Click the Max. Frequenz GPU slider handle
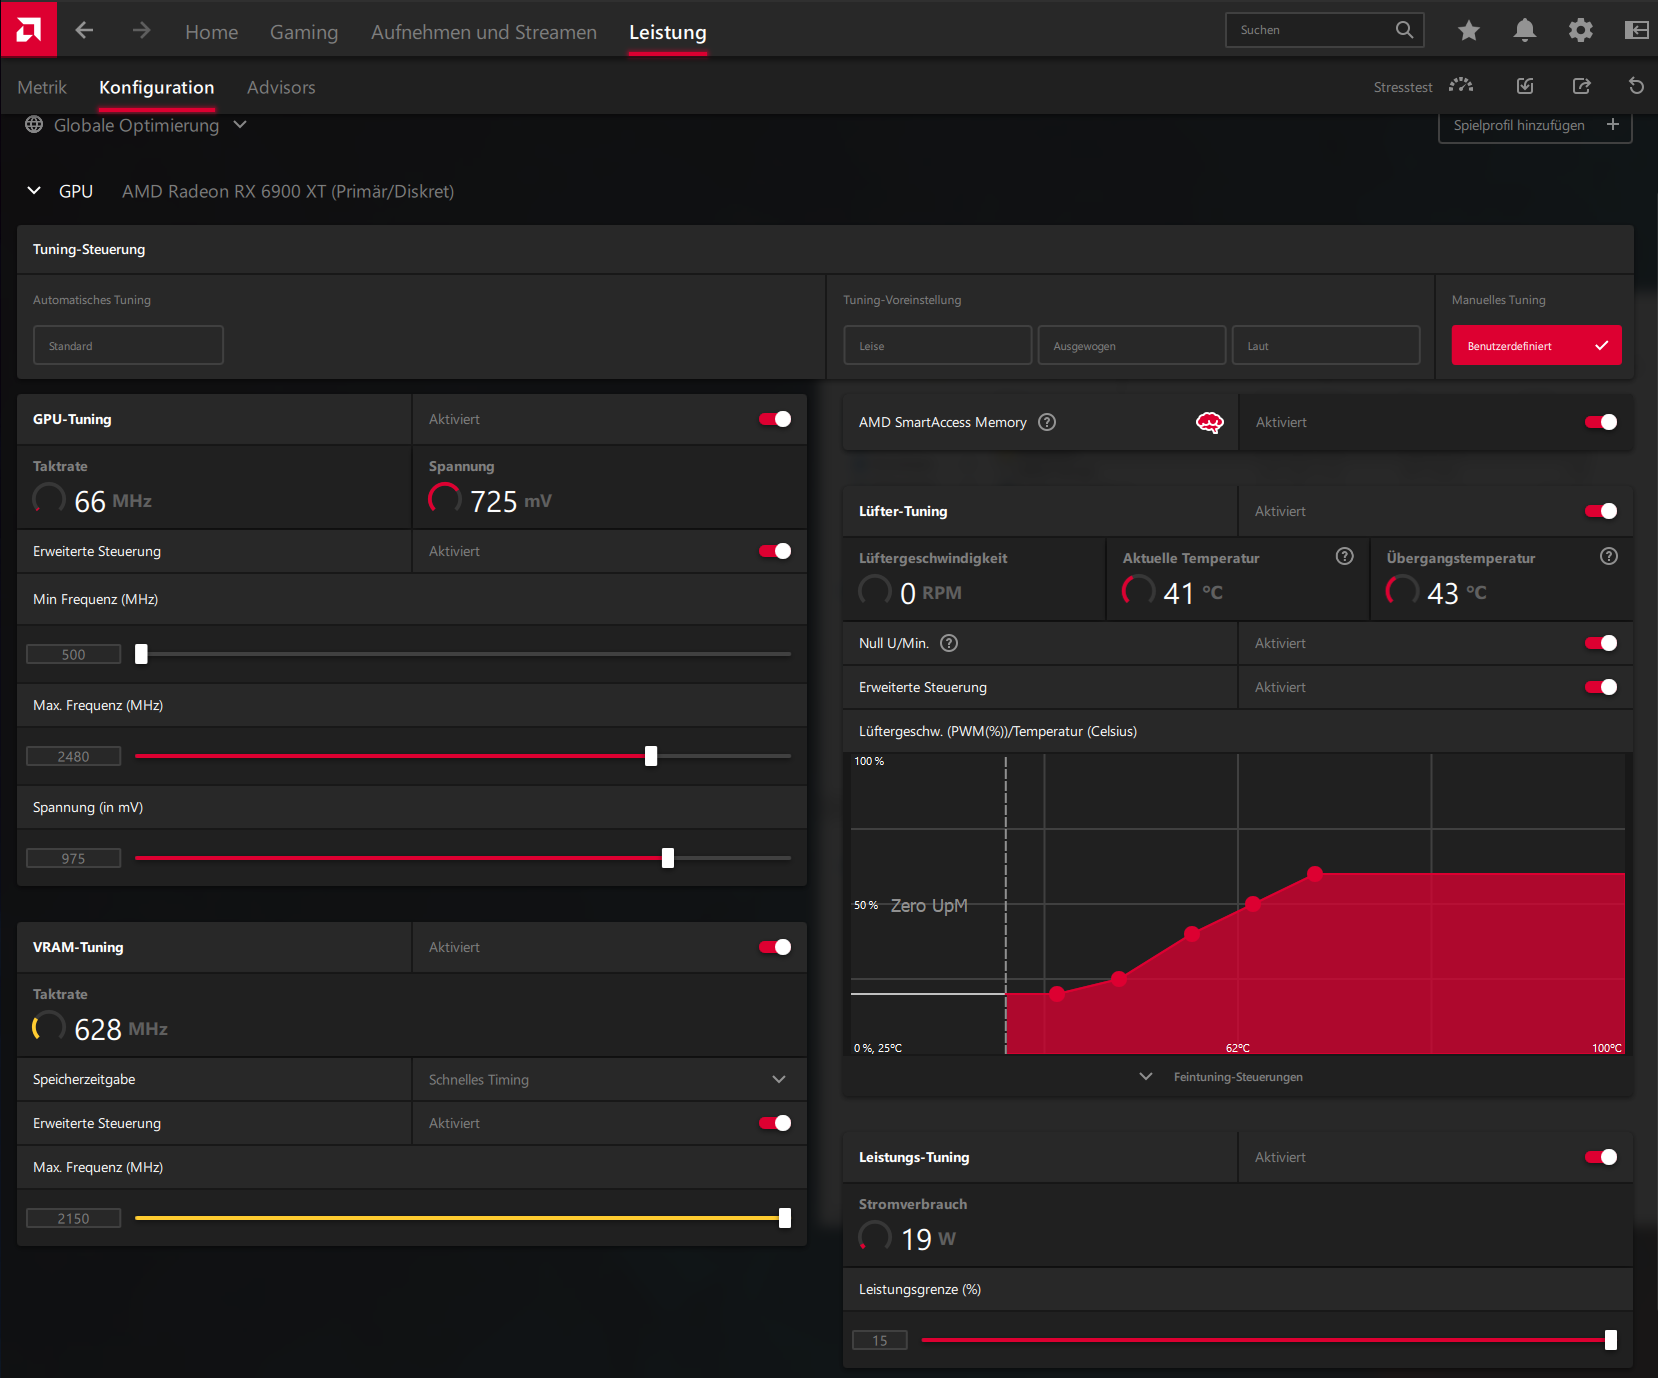Image resolution: width=1658 pixels, height=1378 pixels. pyautogui.click(x=651, y=756)
